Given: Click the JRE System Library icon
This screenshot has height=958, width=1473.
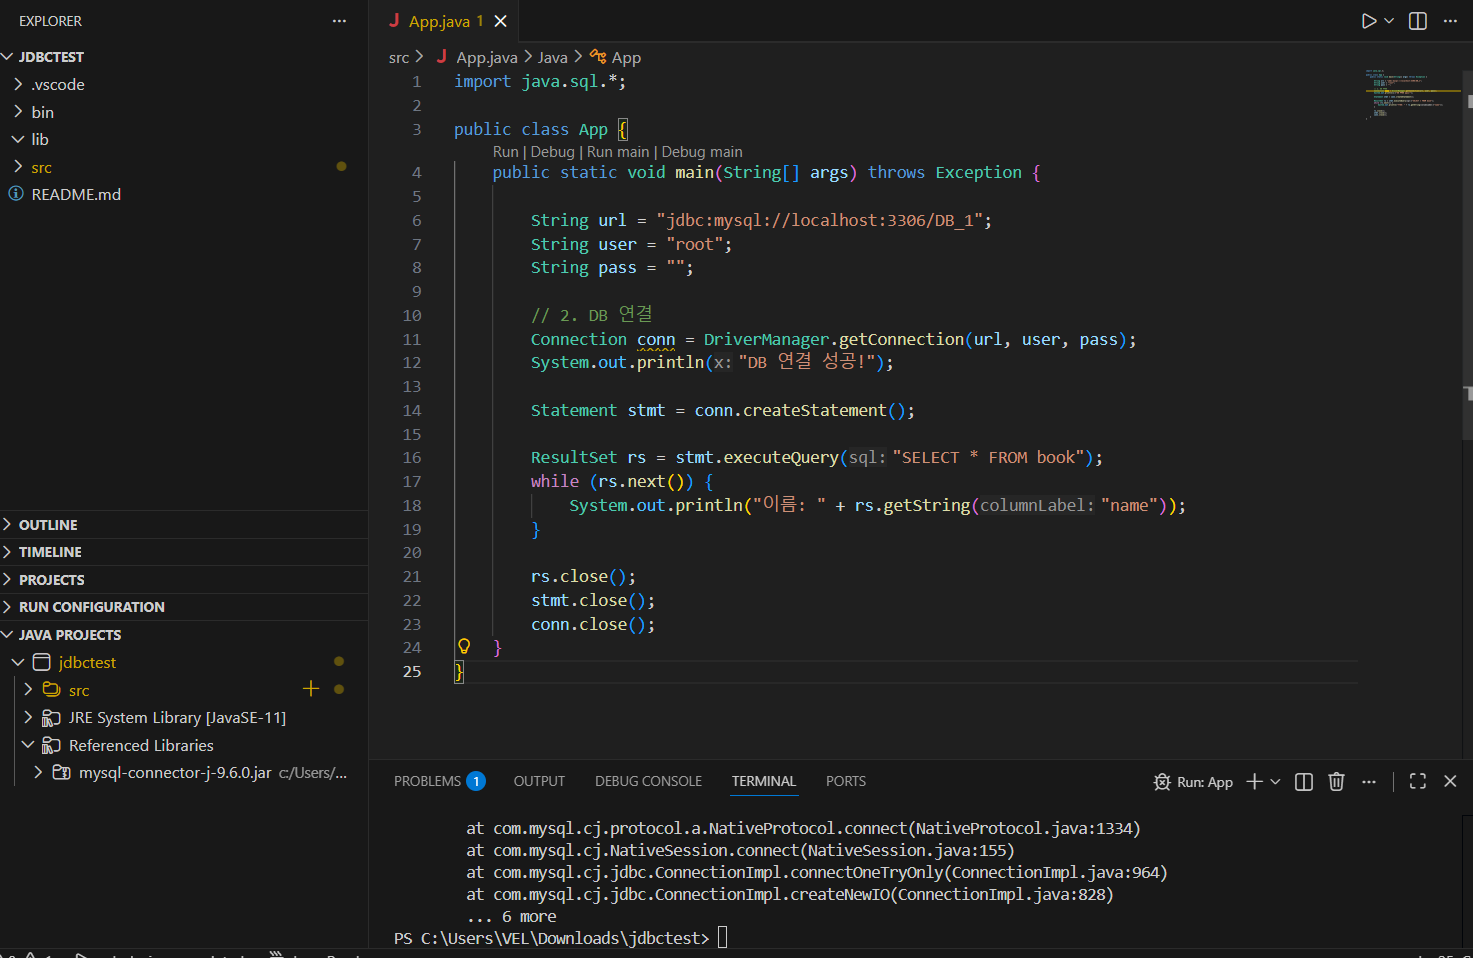Looking at the screenshot, I should coord(51,717).
